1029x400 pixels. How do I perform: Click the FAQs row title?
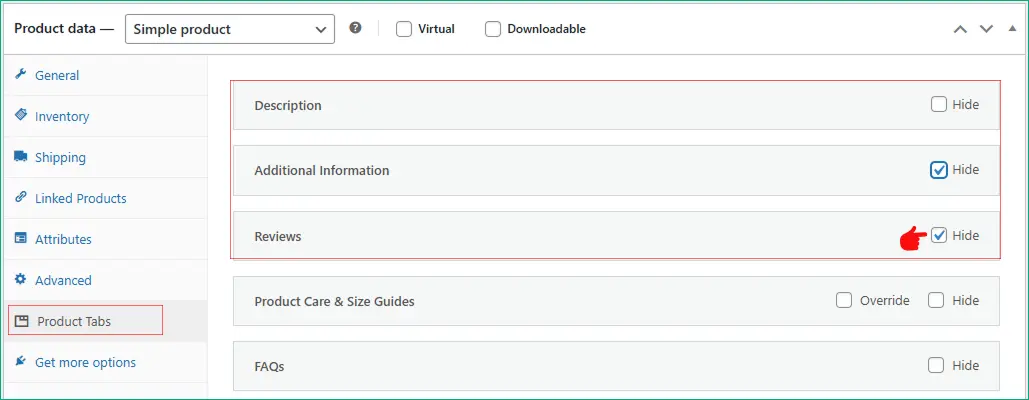tap(269, 367)
